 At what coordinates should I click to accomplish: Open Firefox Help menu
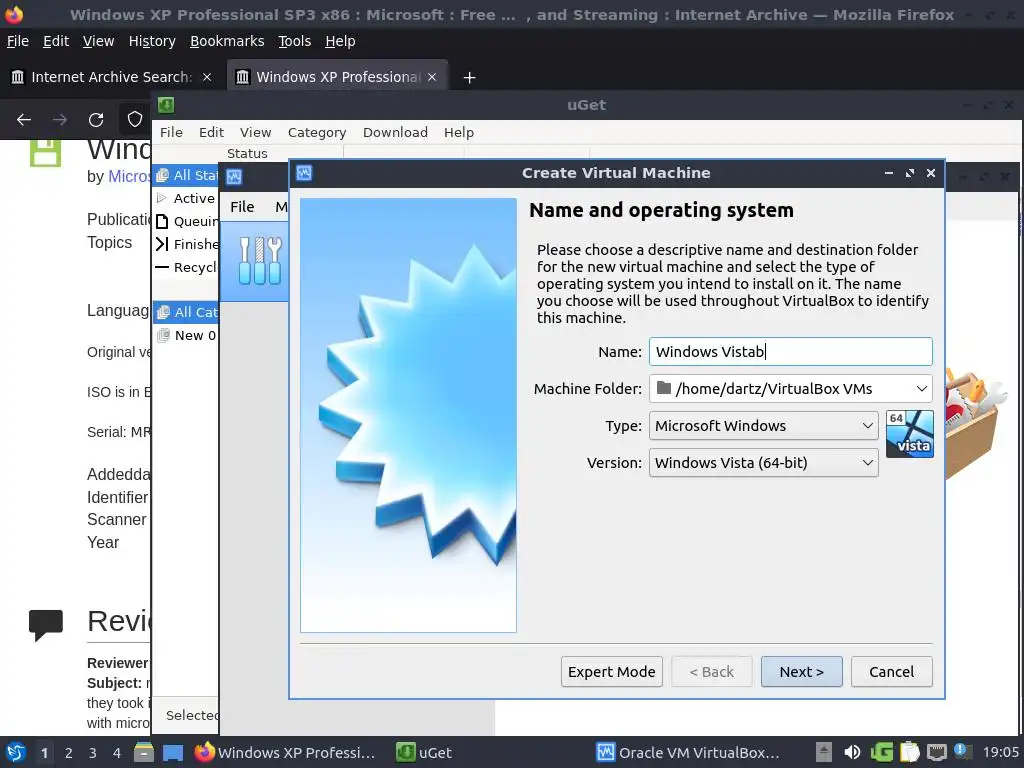tap(340, 41)
